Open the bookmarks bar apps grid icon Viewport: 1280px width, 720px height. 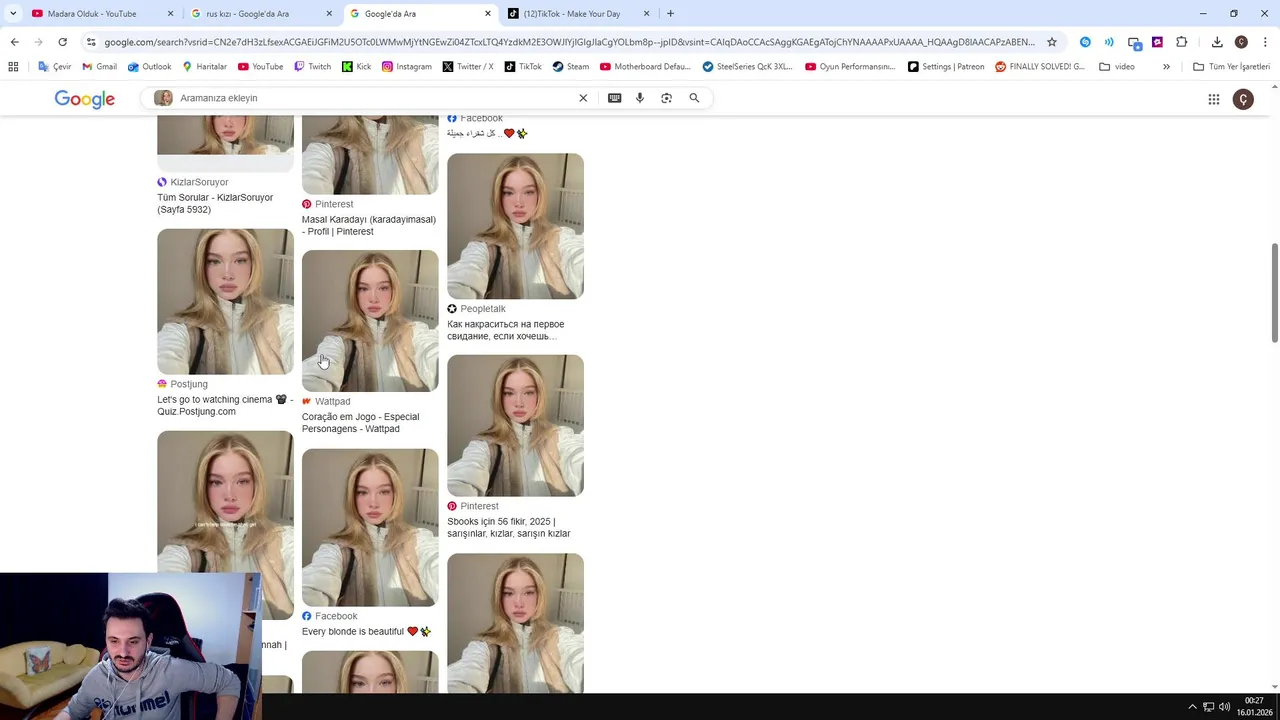click(13, 67)
